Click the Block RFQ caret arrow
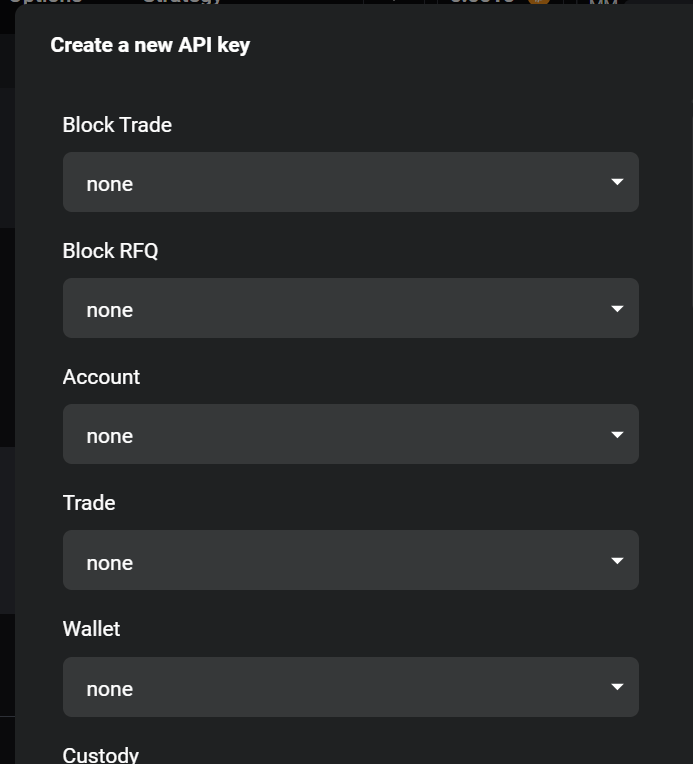The width and height of the screenshot is (693, 764). 617,308
